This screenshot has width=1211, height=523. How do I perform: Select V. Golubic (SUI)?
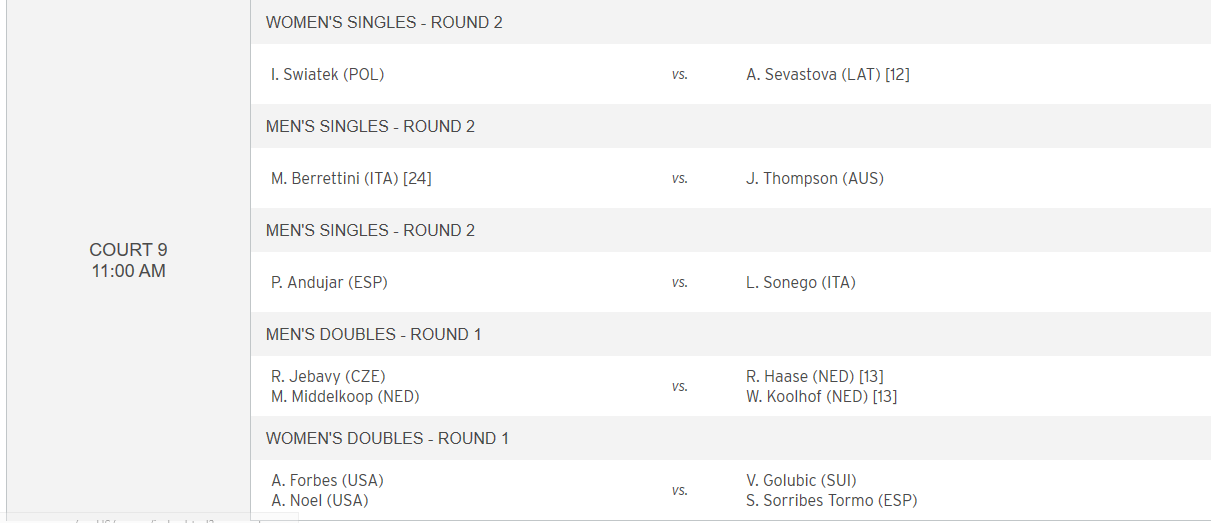[801, 480]
